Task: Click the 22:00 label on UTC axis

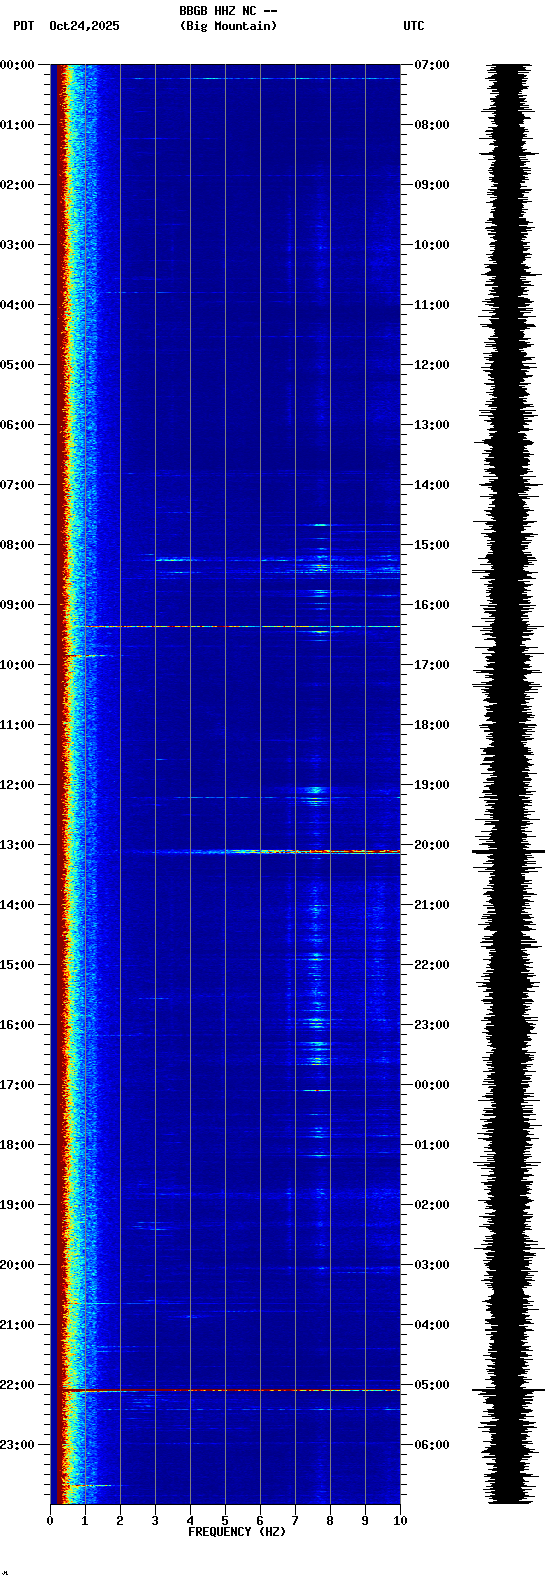Action: pos(432,965)
